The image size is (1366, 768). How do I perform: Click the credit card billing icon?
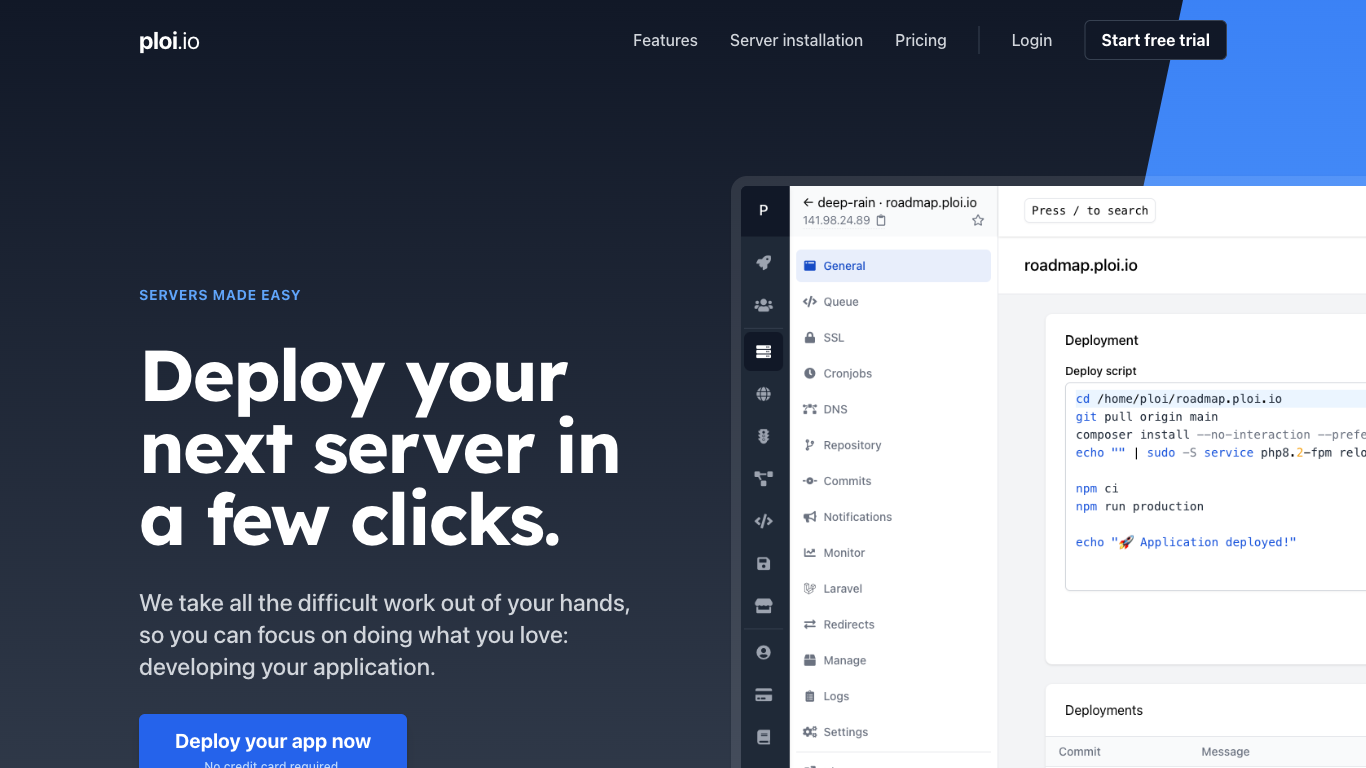click(764, 695)
